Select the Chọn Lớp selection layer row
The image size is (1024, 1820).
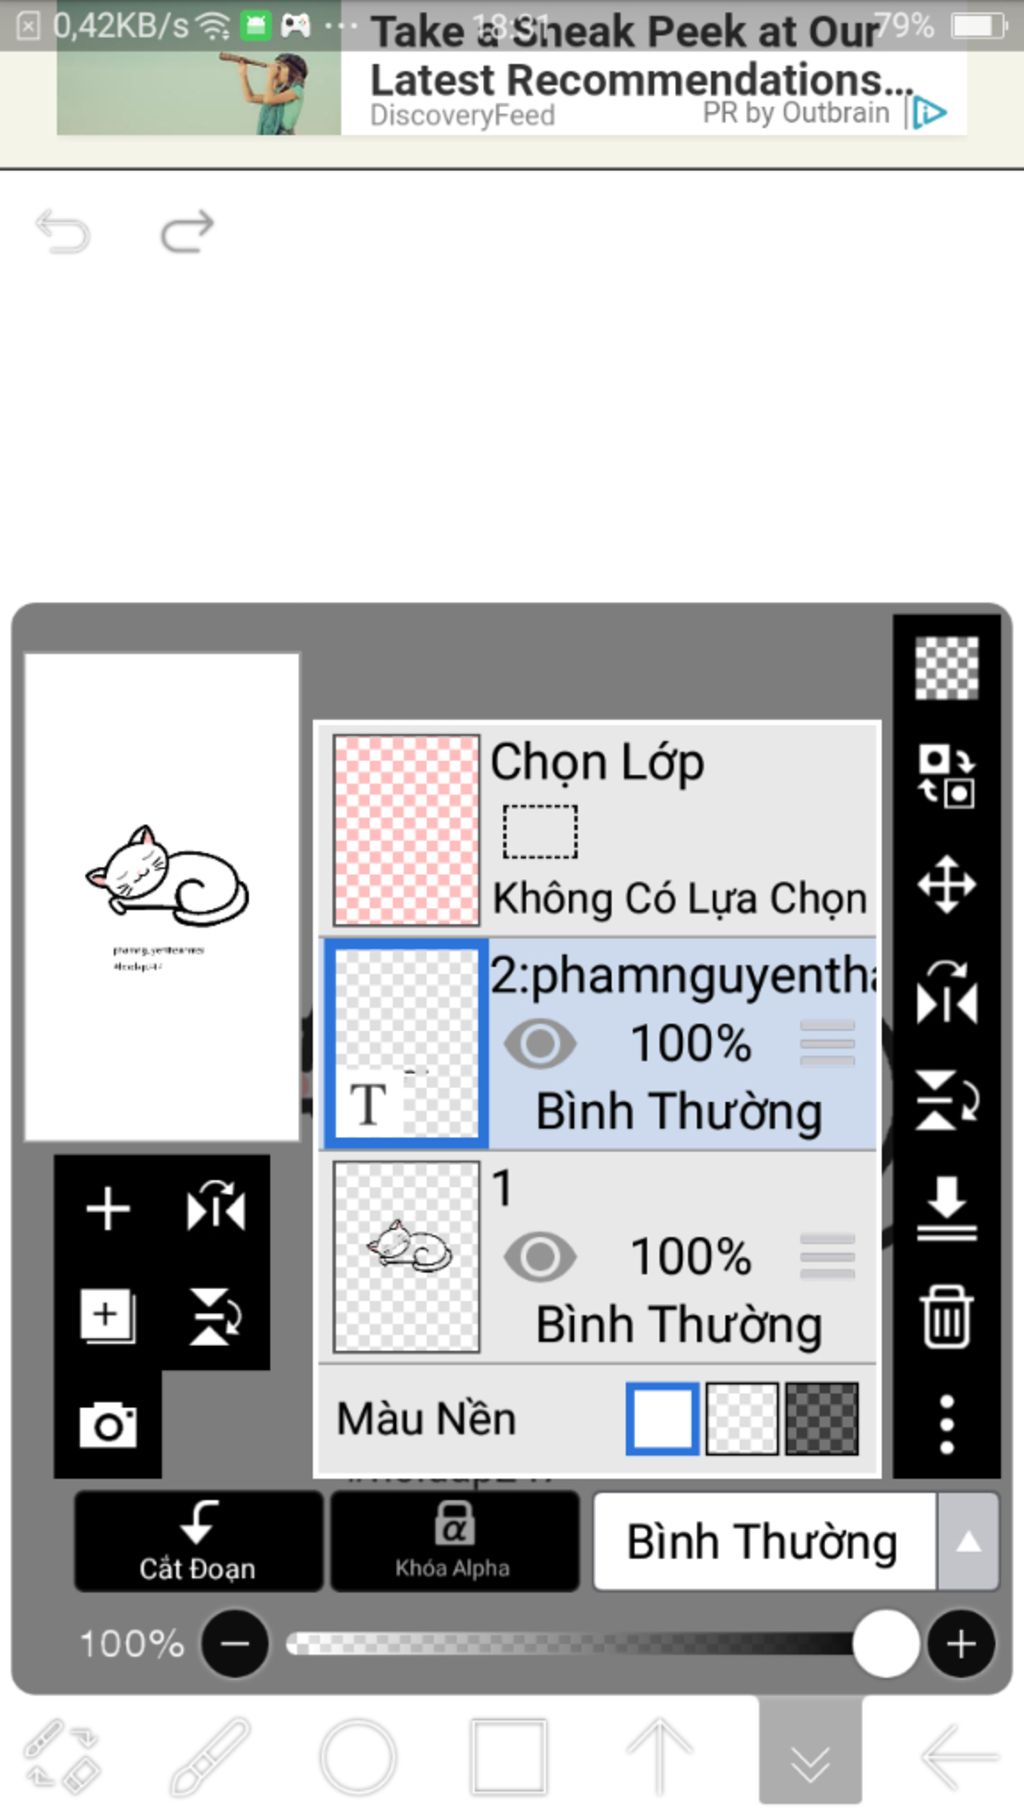pos(599,830)
